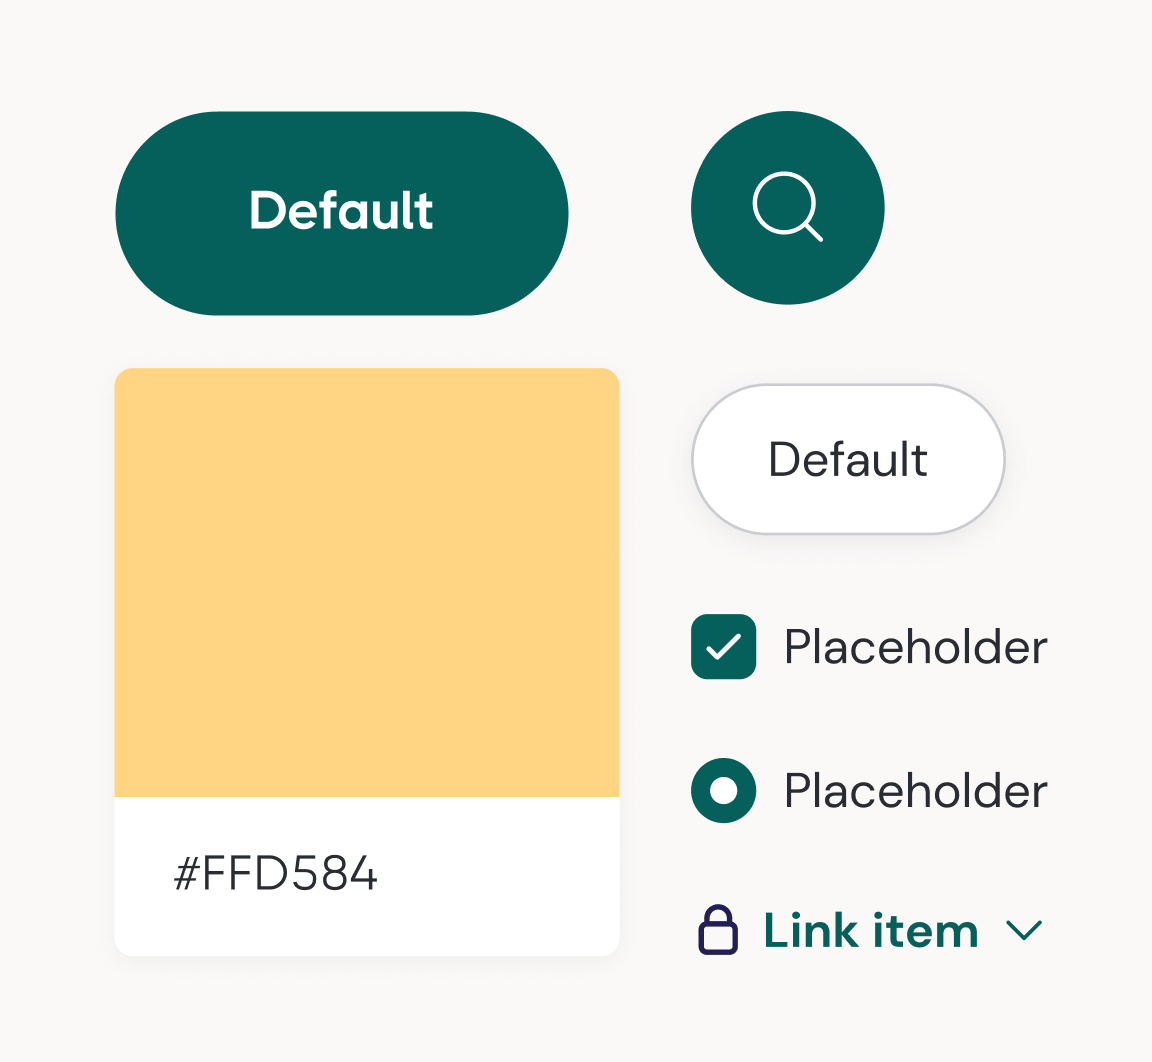This screenshot has width=1152, height=1062.
Task: Open the Link item link
Action: point(869,930)
